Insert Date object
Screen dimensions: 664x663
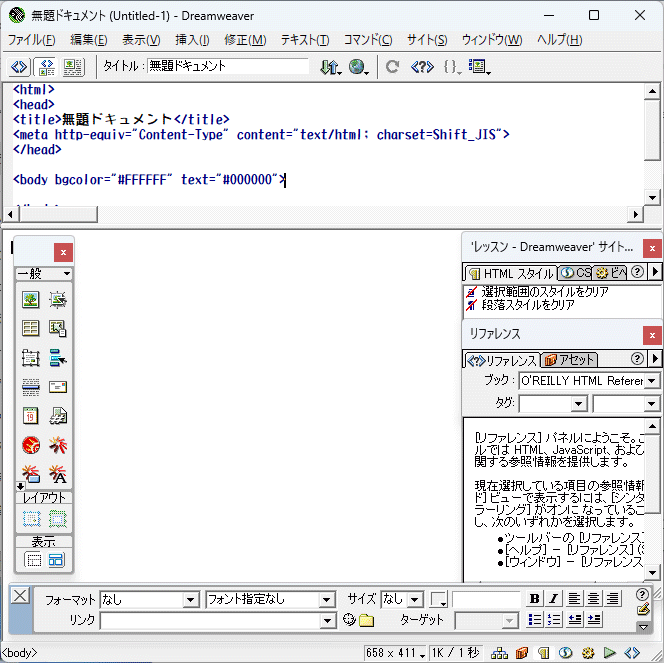click(30, 416)
